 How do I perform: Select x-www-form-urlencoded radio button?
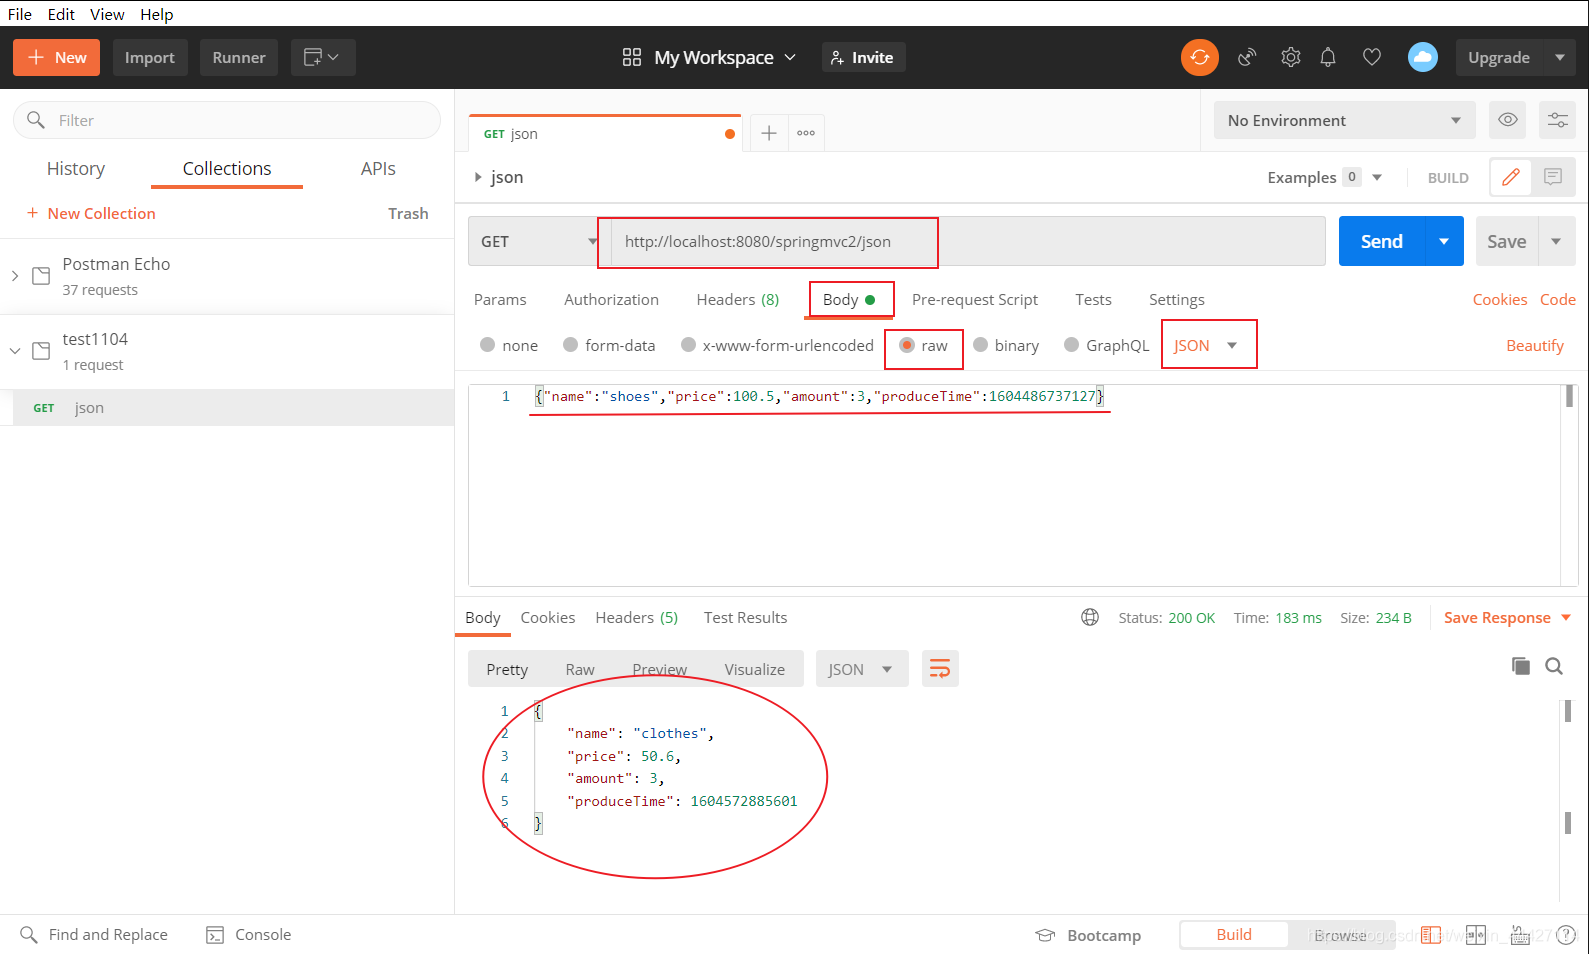pos(688,345)
